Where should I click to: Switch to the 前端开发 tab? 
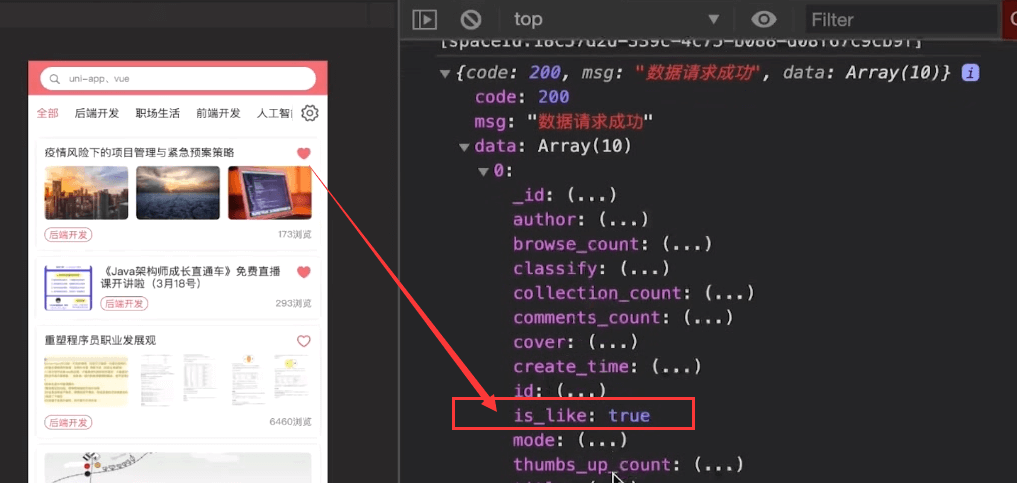(219, 113)
